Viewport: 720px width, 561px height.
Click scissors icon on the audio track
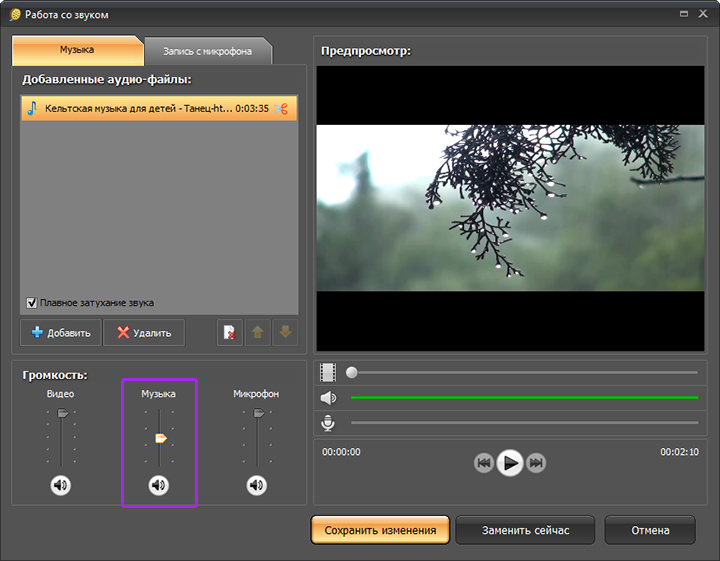point(283,109)
